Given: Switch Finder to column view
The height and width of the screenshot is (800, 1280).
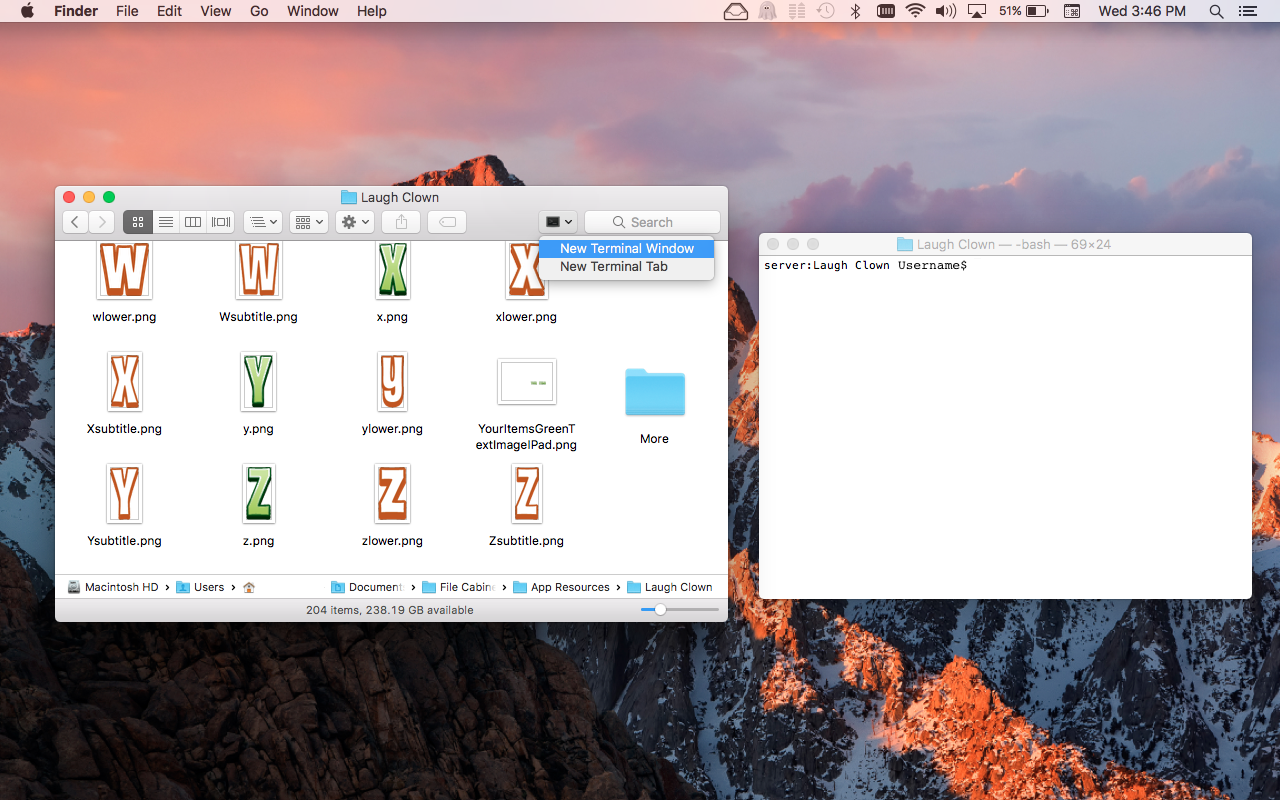Looking at the screenshot, I should coord(194,222).
